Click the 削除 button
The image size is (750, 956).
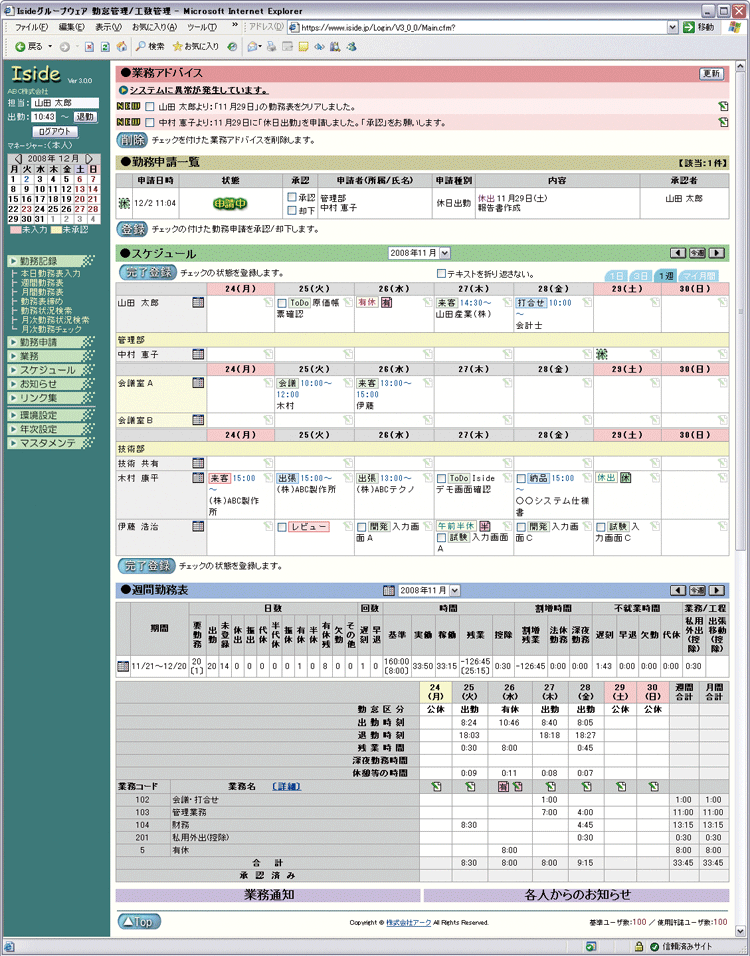point(132,140)
